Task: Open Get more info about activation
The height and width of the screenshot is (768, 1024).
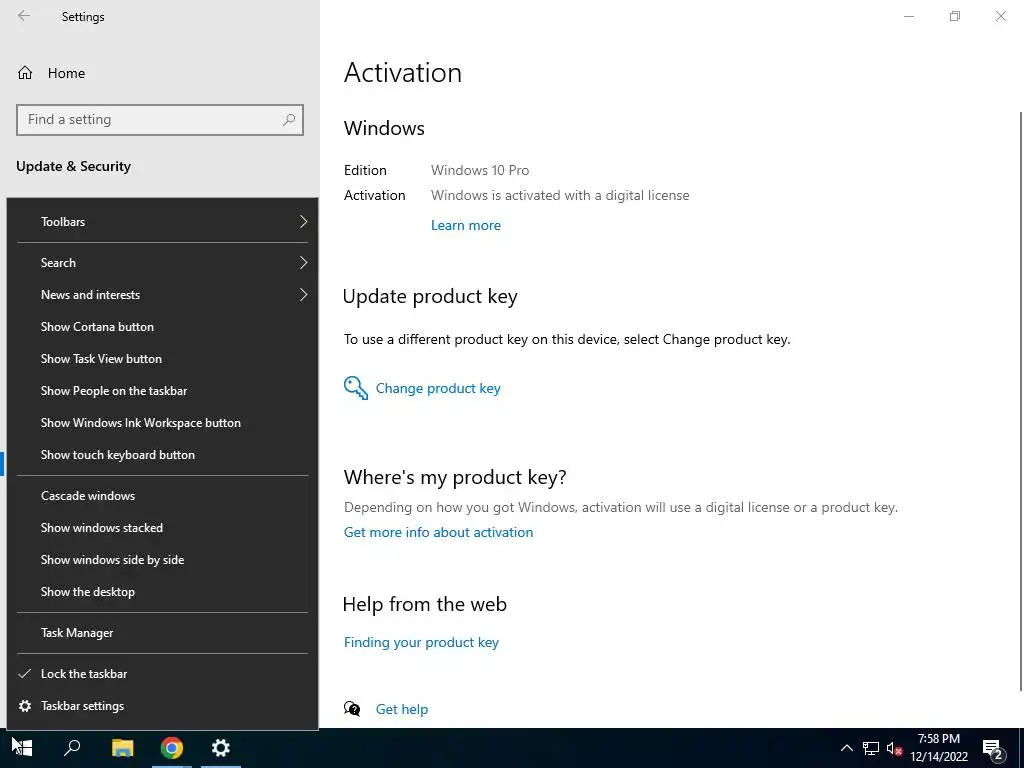Action: coord(438,532)
